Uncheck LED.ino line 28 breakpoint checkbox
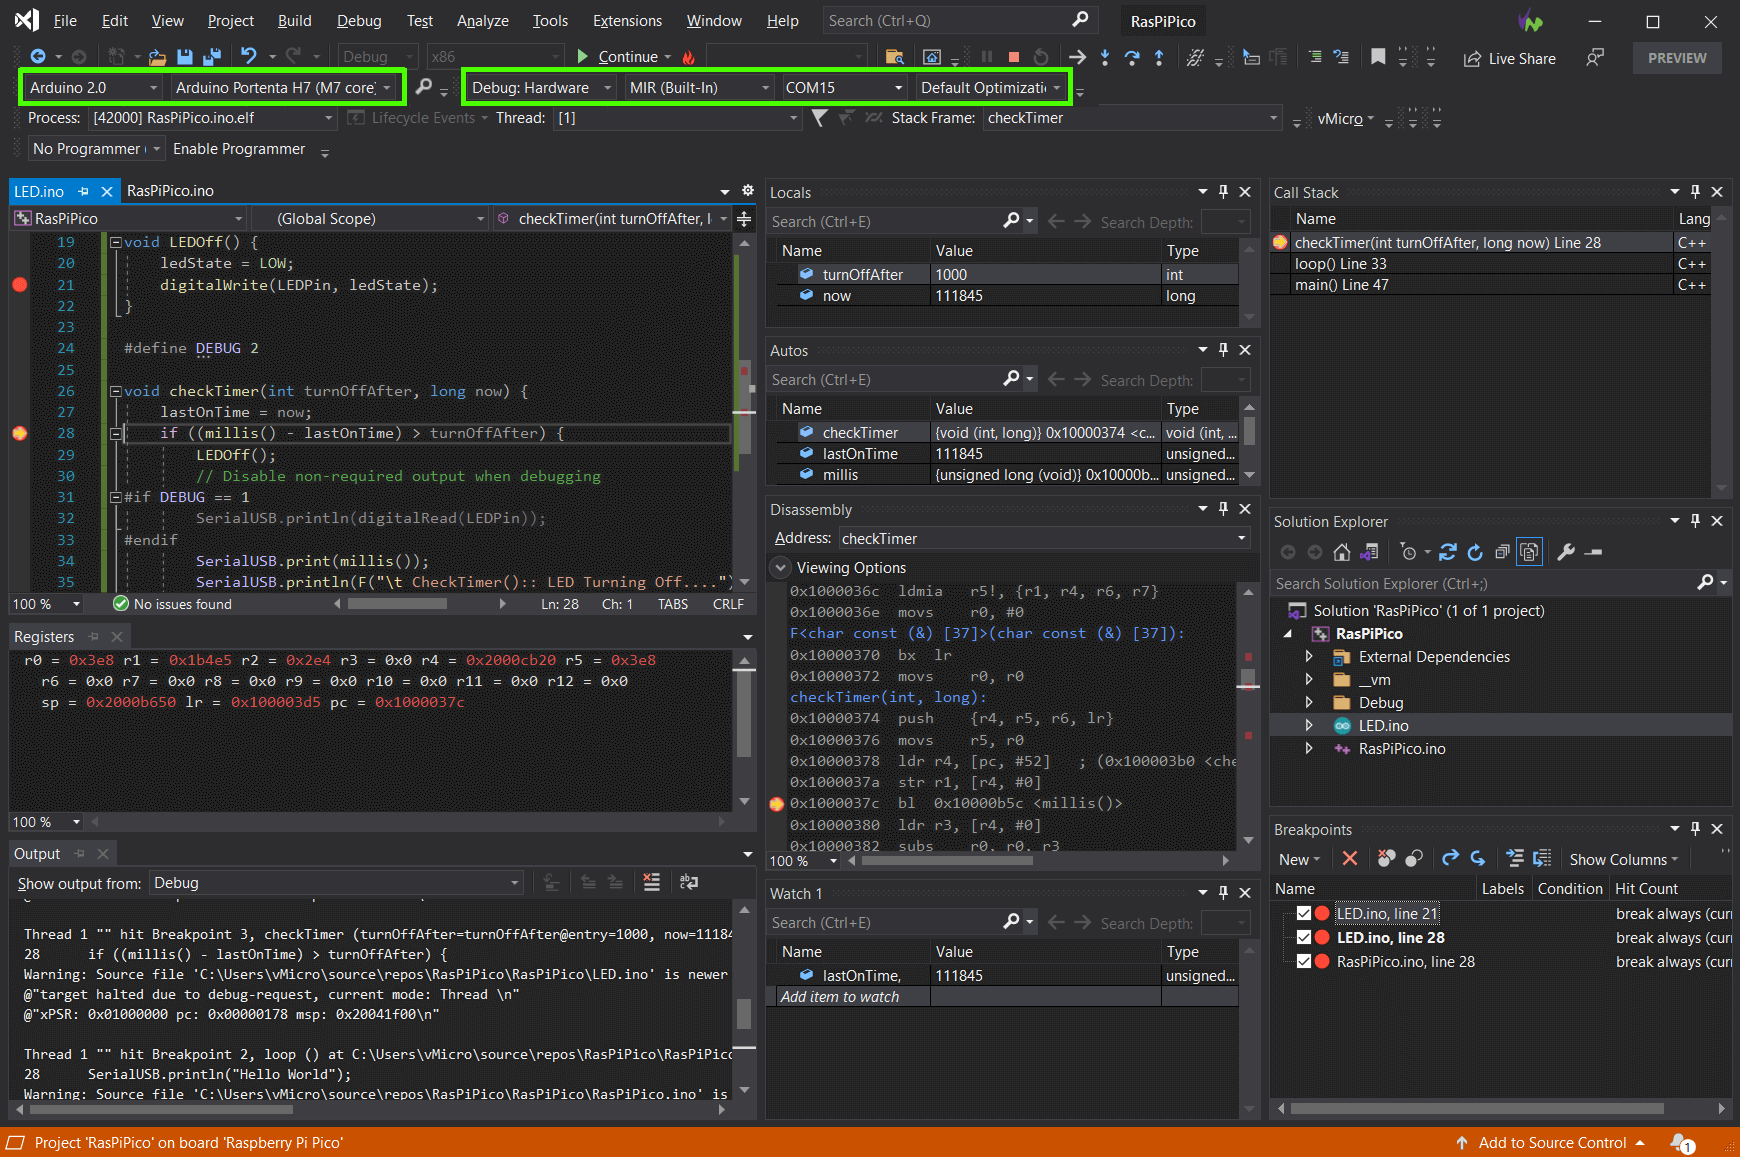 click(1303, 937)
